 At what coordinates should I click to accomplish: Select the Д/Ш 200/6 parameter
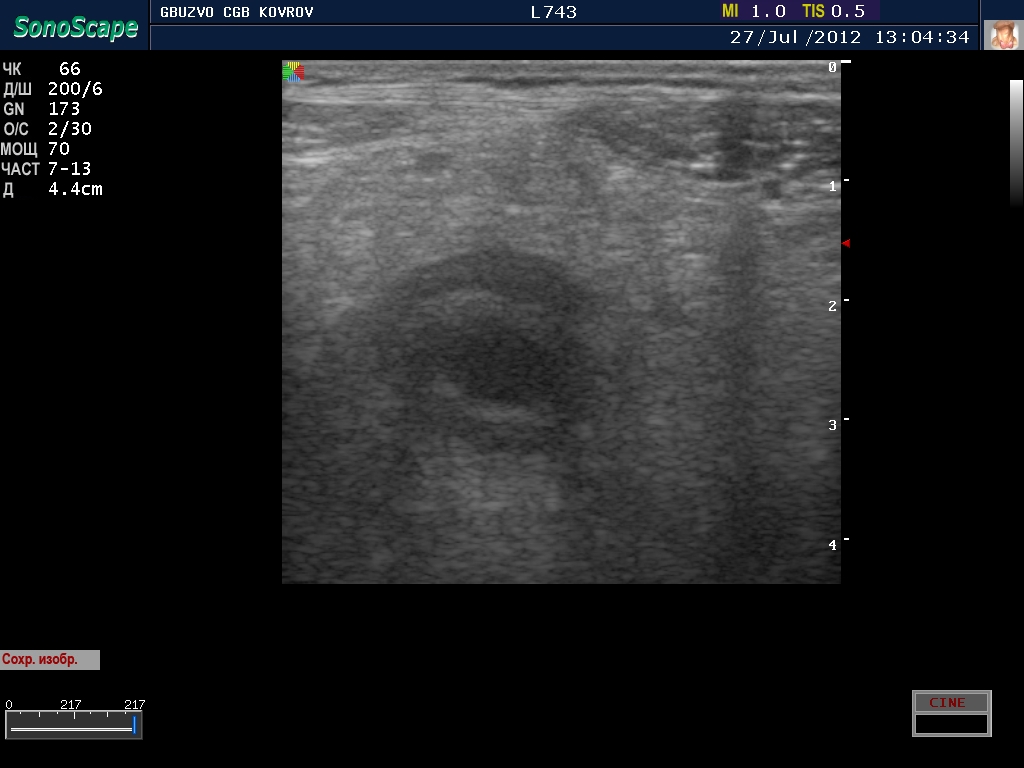click(52, 89)
